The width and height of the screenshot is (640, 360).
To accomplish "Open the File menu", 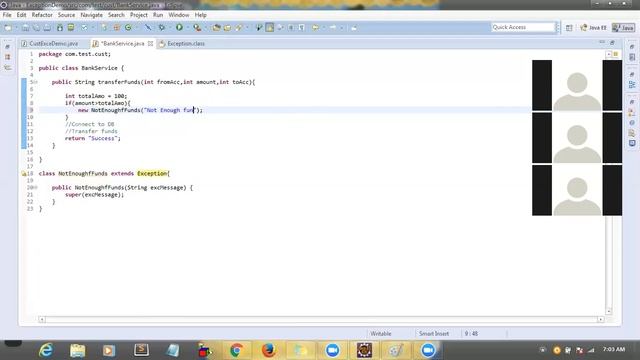I will pos(7,15).
